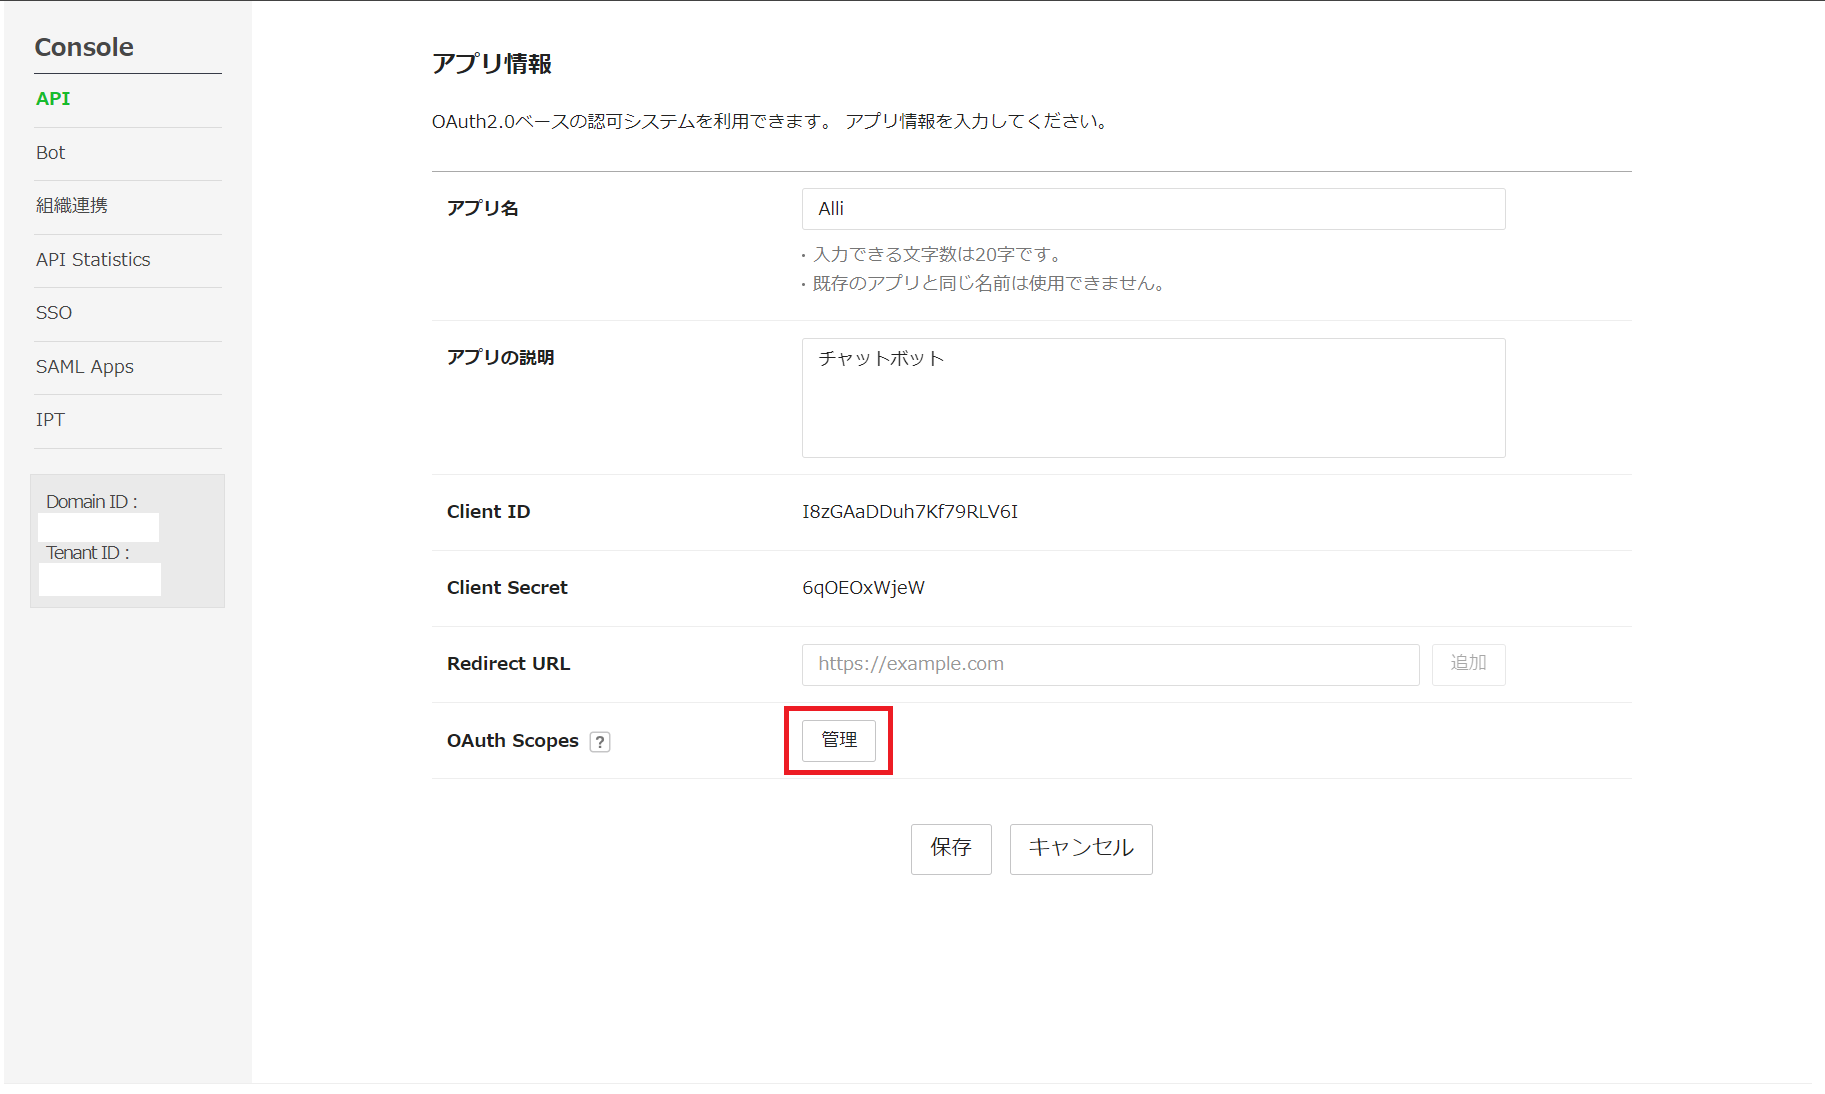This screenshot has width=1825, height=1094.
Task: Click the アプリの説明 text area
Action: (x=1152, y=397)
